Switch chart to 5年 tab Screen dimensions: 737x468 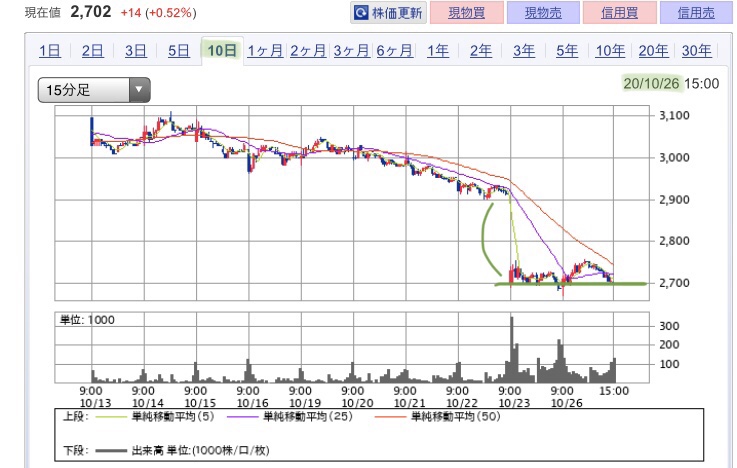point(567,50)
